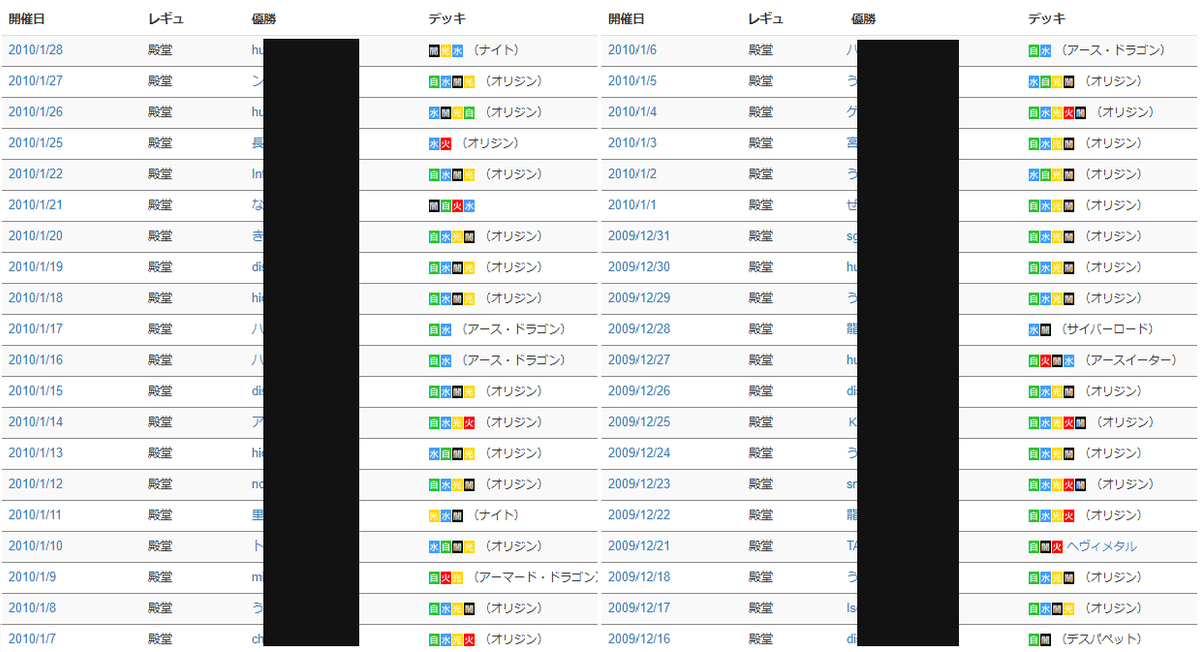
Task: Click the black 闇 icon in the 2010/1/11 row
Action: coord(457,515)
